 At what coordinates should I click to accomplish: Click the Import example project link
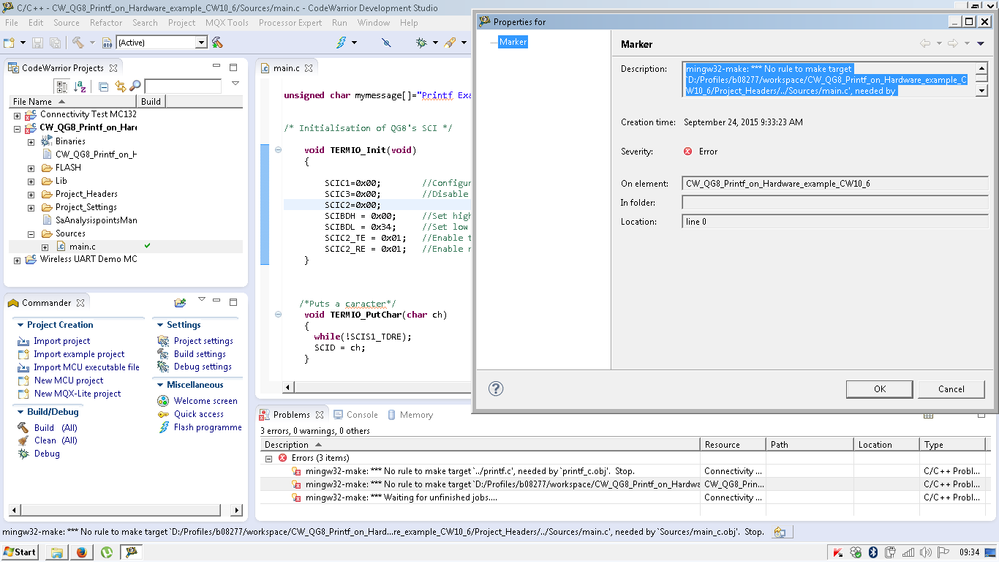[x=79, y=354]
